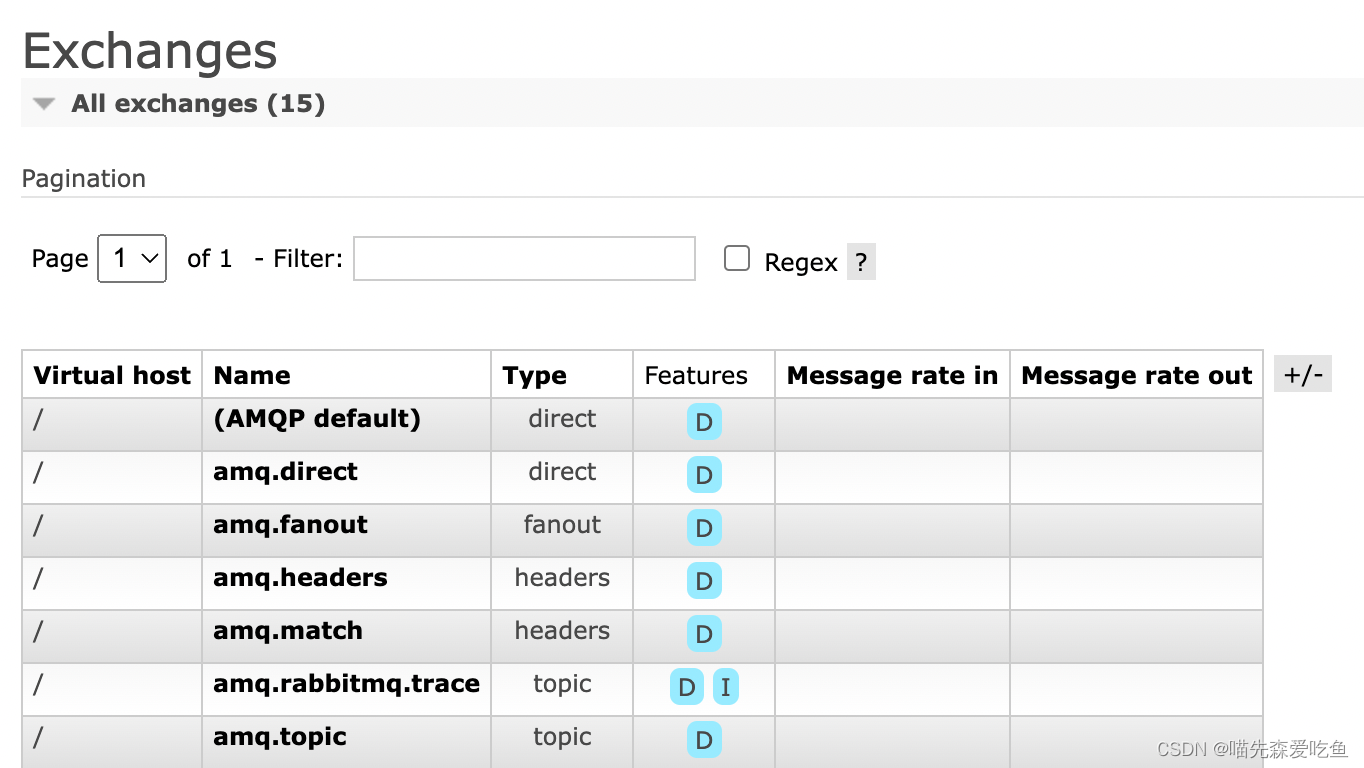Viewport: 1364px width, 768px height.
Task: Click the D badge for amq.match
Action: [704, 634]
